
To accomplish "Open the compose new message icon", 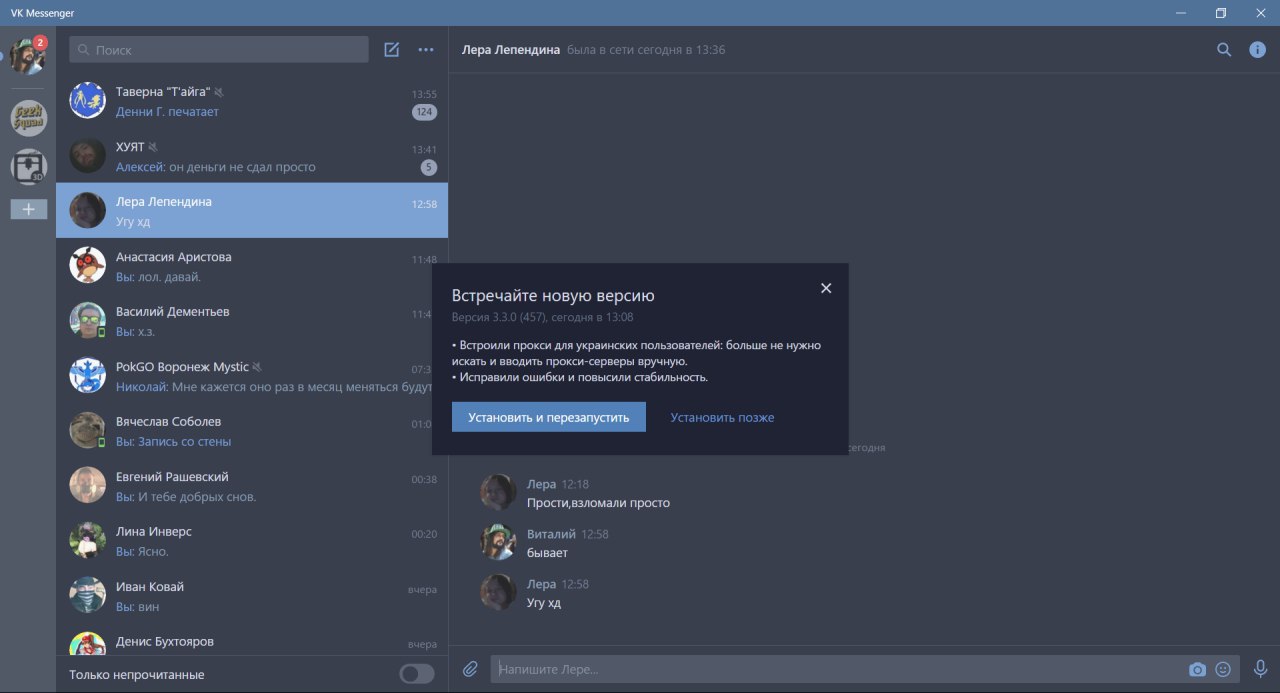I will point(392,50).
